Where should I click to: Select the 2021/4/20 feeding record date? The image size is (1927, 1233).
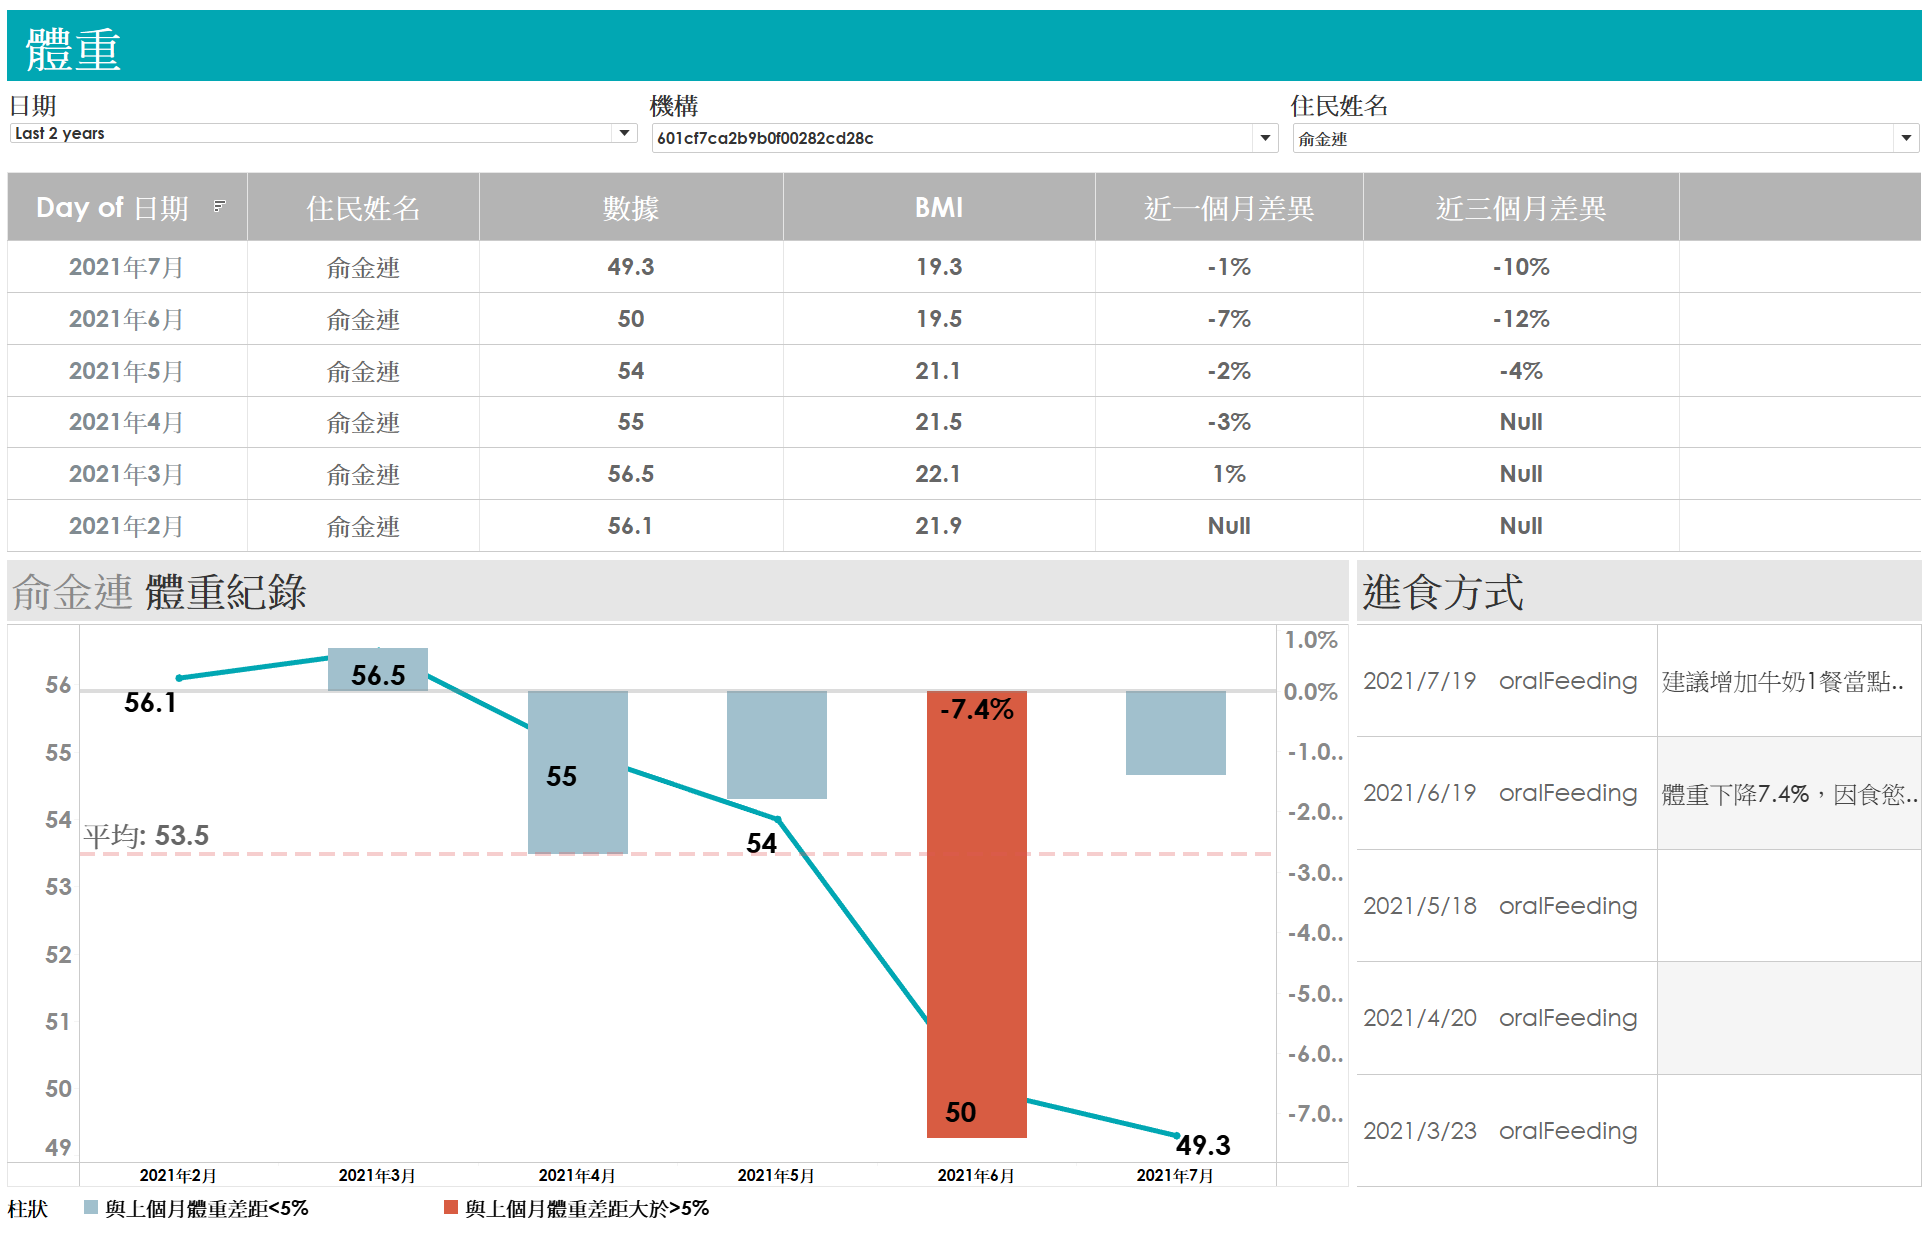click(1420, 1018)
